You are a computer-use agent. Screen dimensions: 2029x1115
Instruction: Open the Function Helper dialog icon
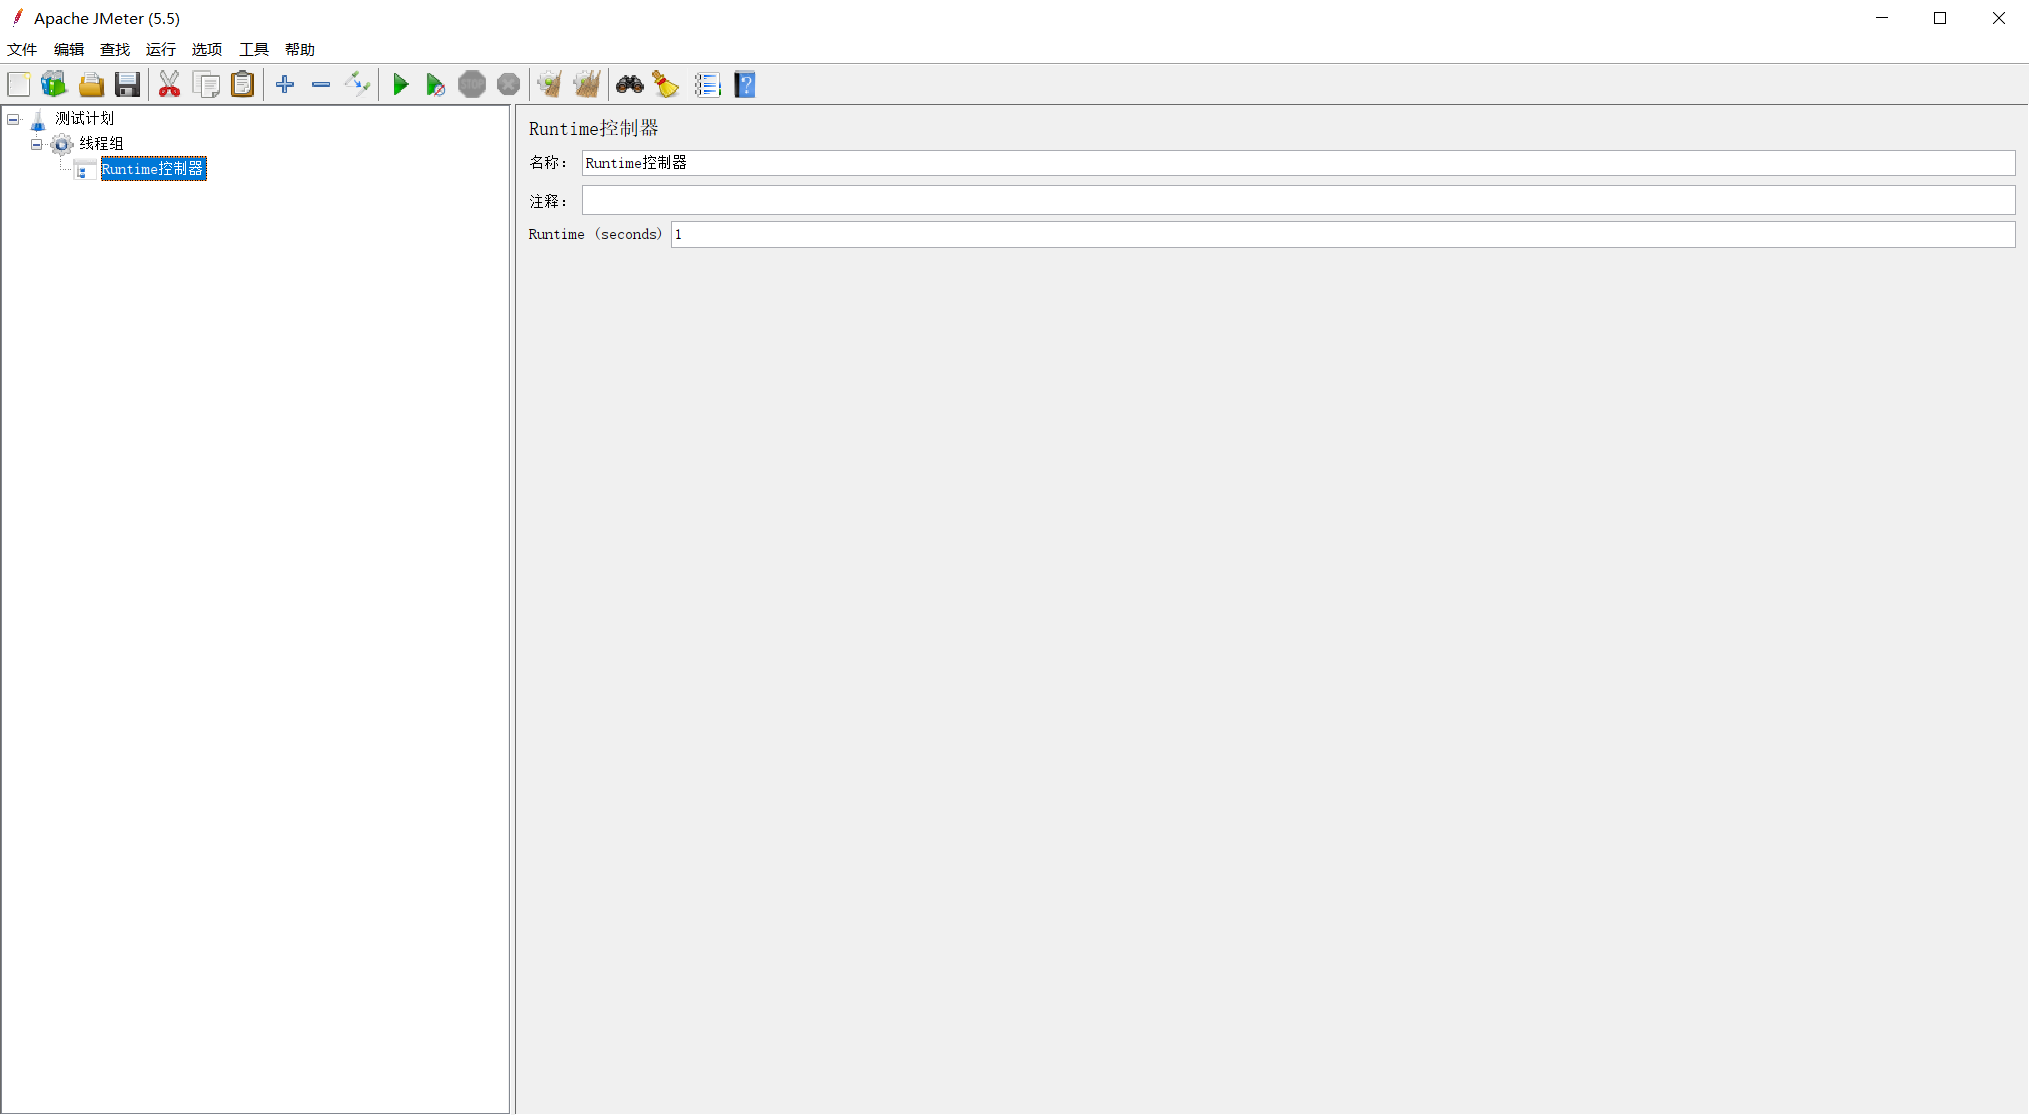(x=708, y=85)
